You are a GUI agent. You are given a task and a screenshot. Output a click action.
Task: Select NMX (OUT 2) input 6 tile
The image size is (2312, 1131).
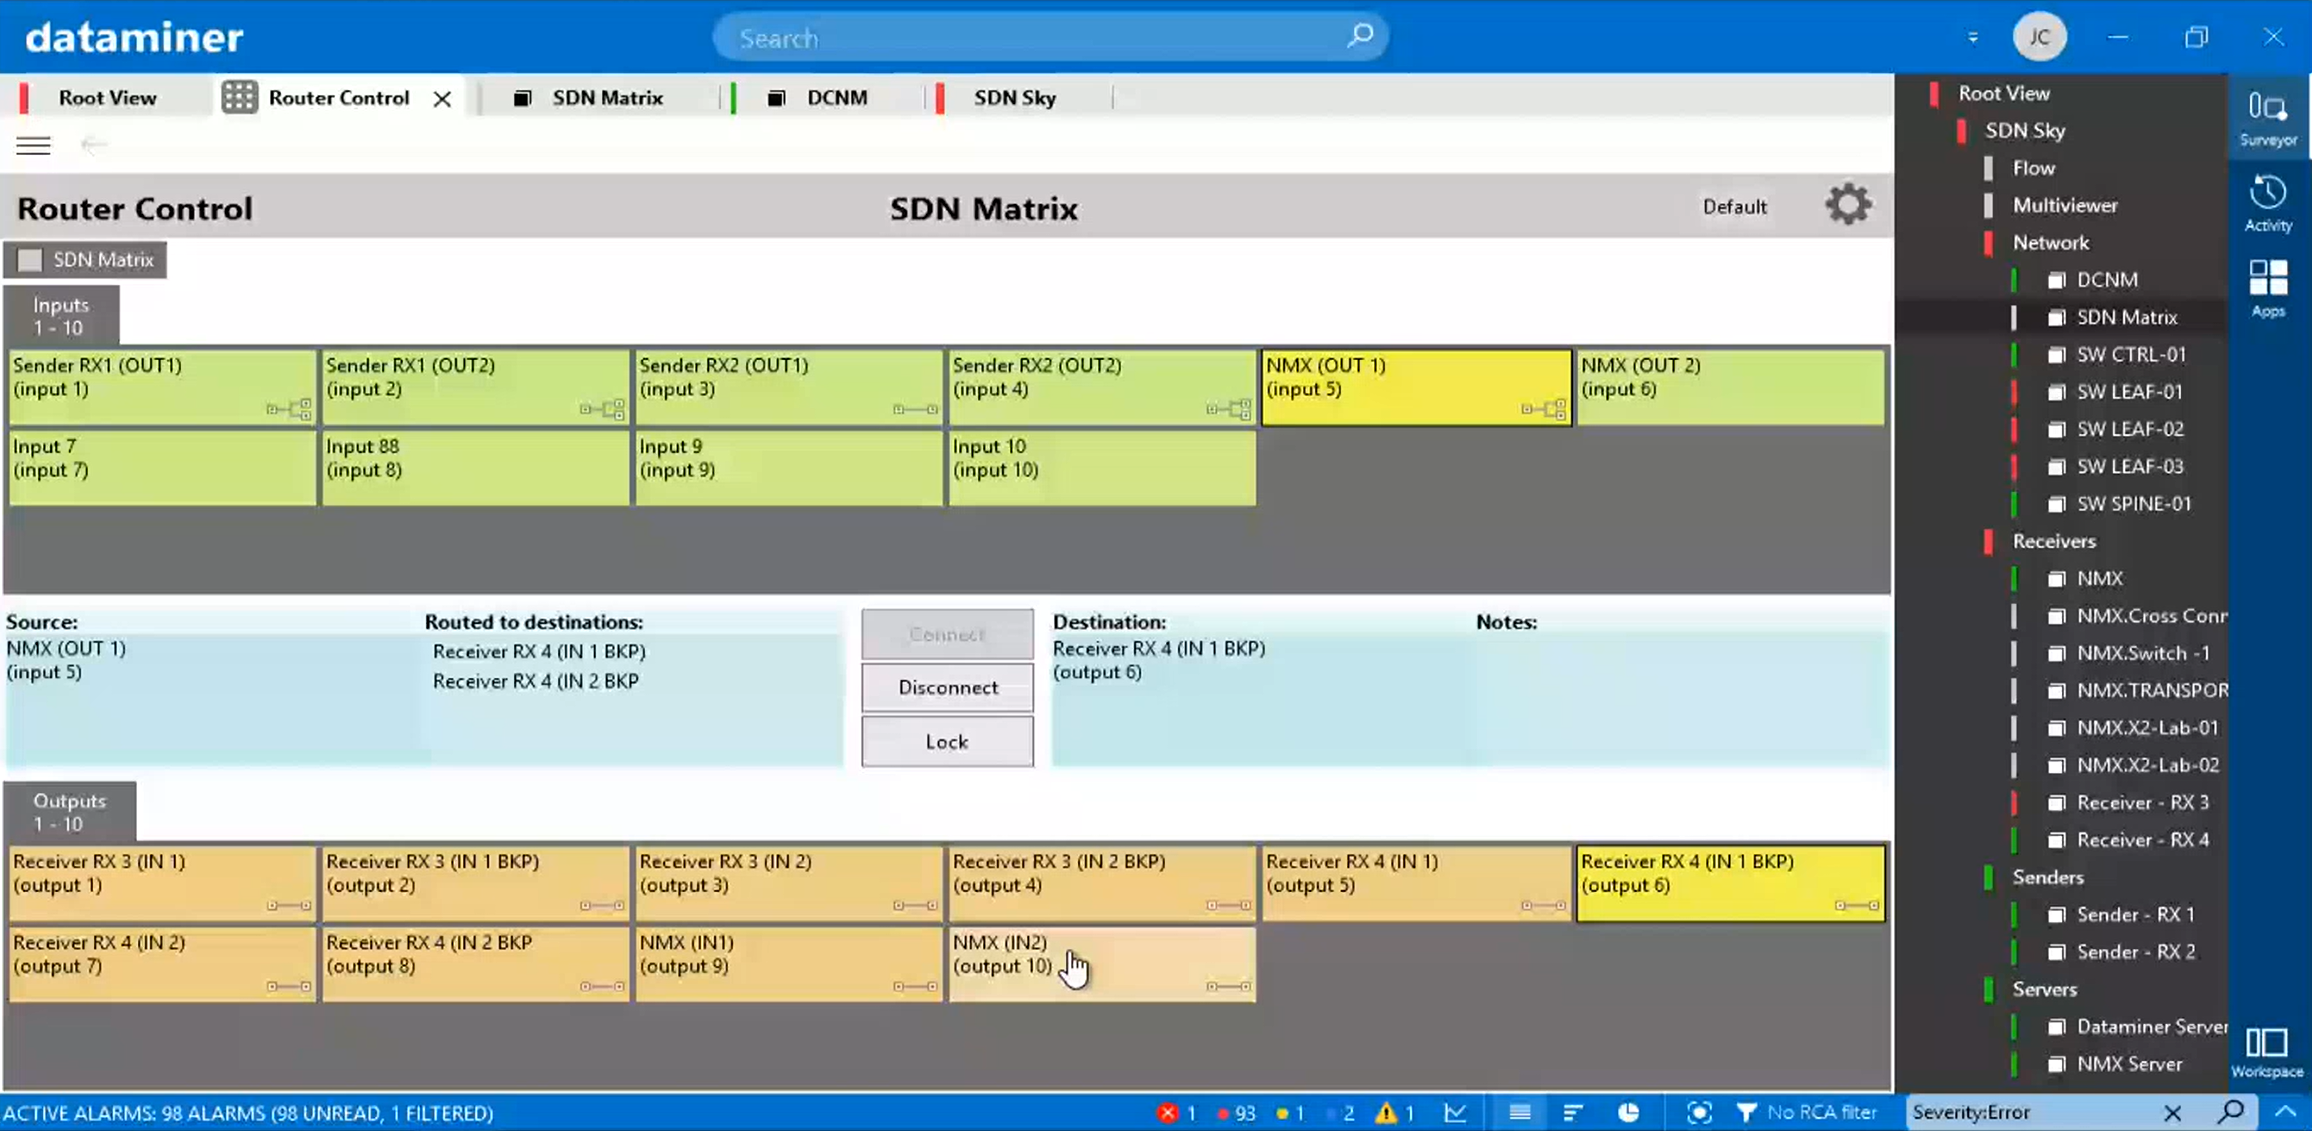(1731, 386)
